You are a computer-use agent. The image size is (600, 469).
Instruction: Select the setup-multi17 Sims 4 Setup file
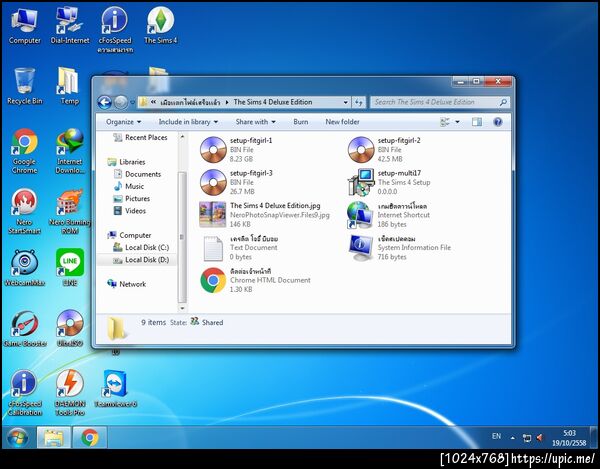[x=390, y=182]
